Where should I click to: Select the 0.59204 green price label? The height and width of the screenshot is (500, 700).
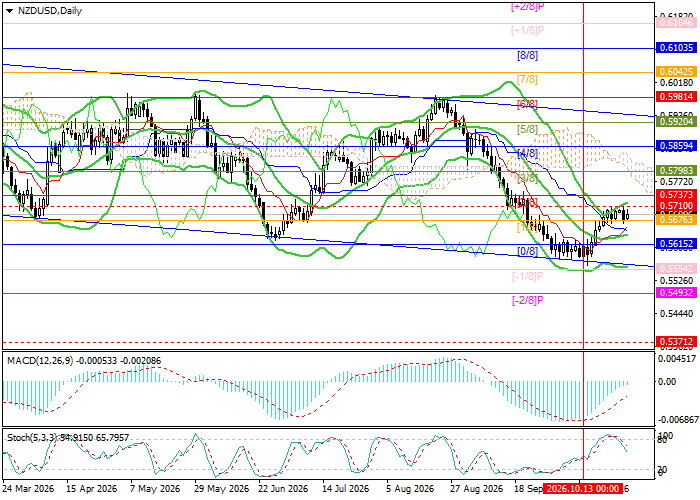click(676, 121)
